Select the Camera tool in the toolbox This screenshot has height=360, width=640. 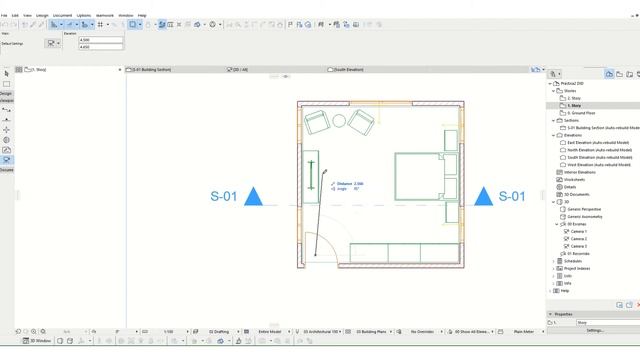(7, 160)
